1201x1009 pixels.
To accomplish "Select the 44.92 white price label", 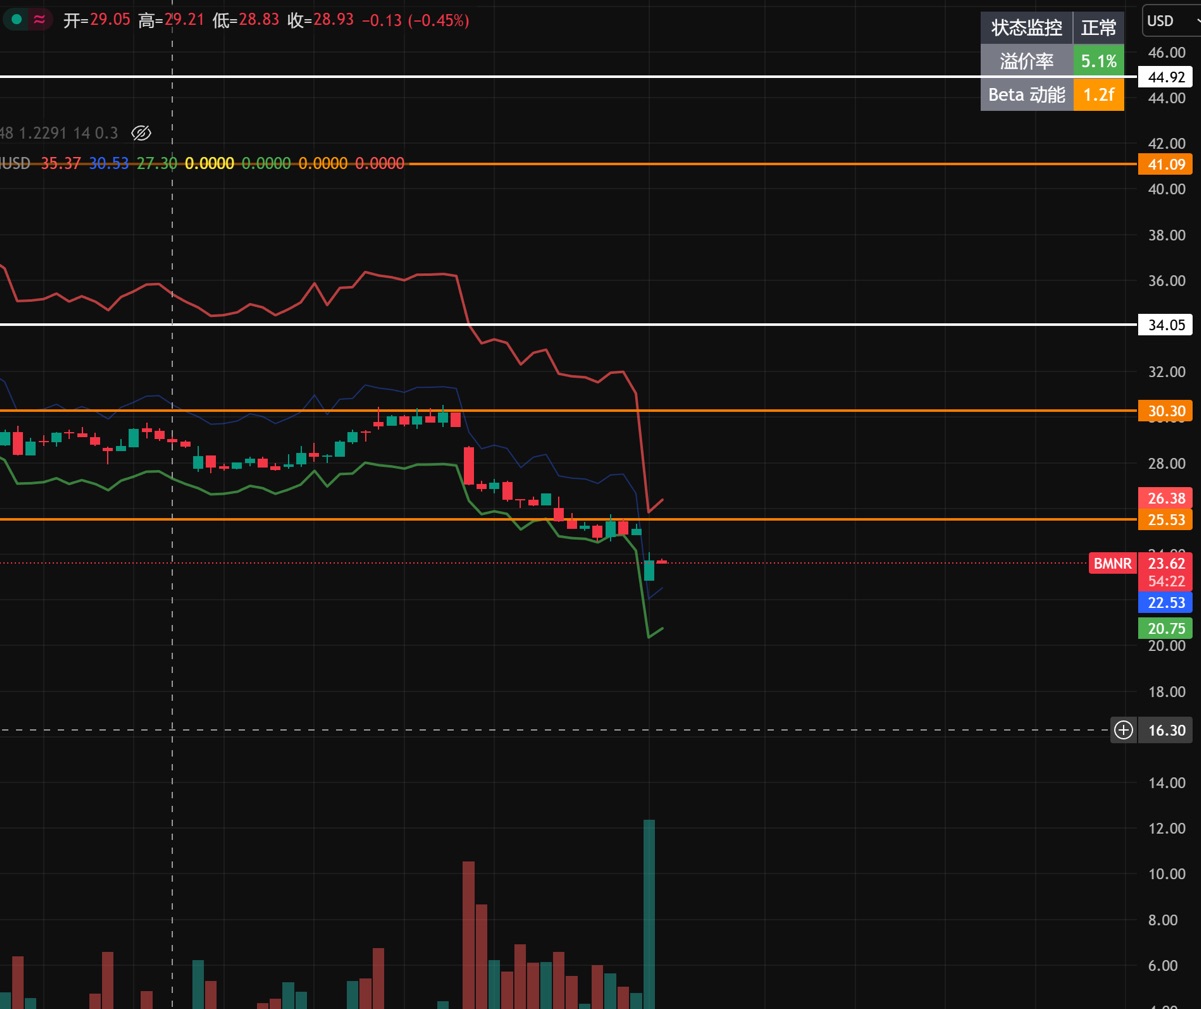I will point(1166,77).
